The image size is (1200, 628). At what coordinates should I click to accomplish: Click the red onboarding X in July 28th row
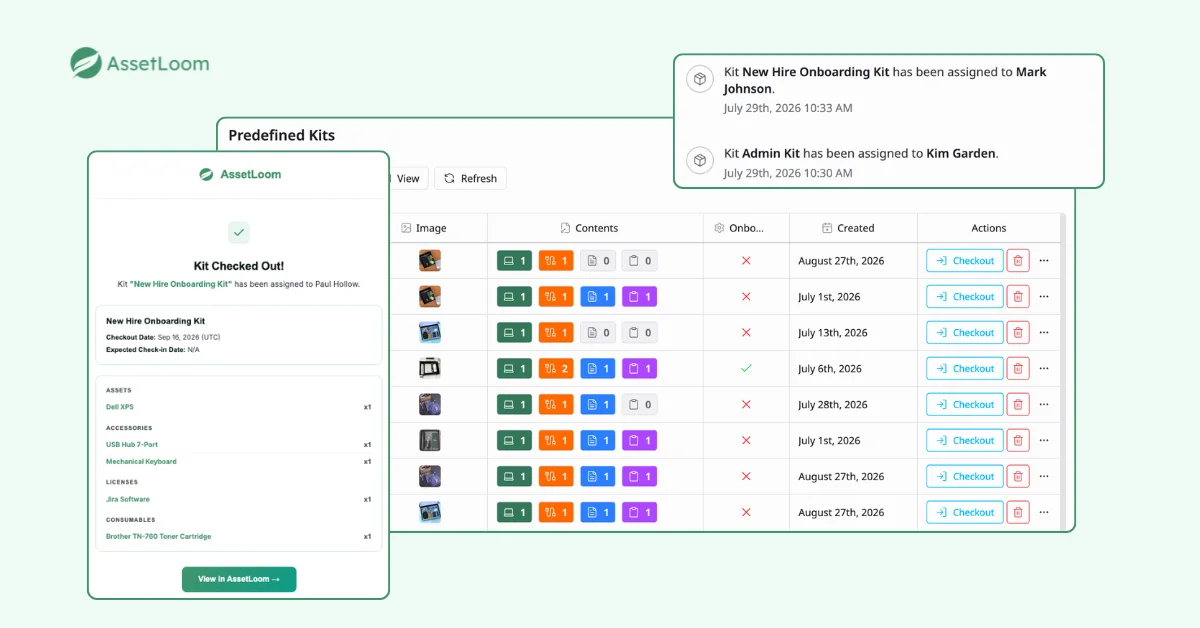tap(745, 404)
